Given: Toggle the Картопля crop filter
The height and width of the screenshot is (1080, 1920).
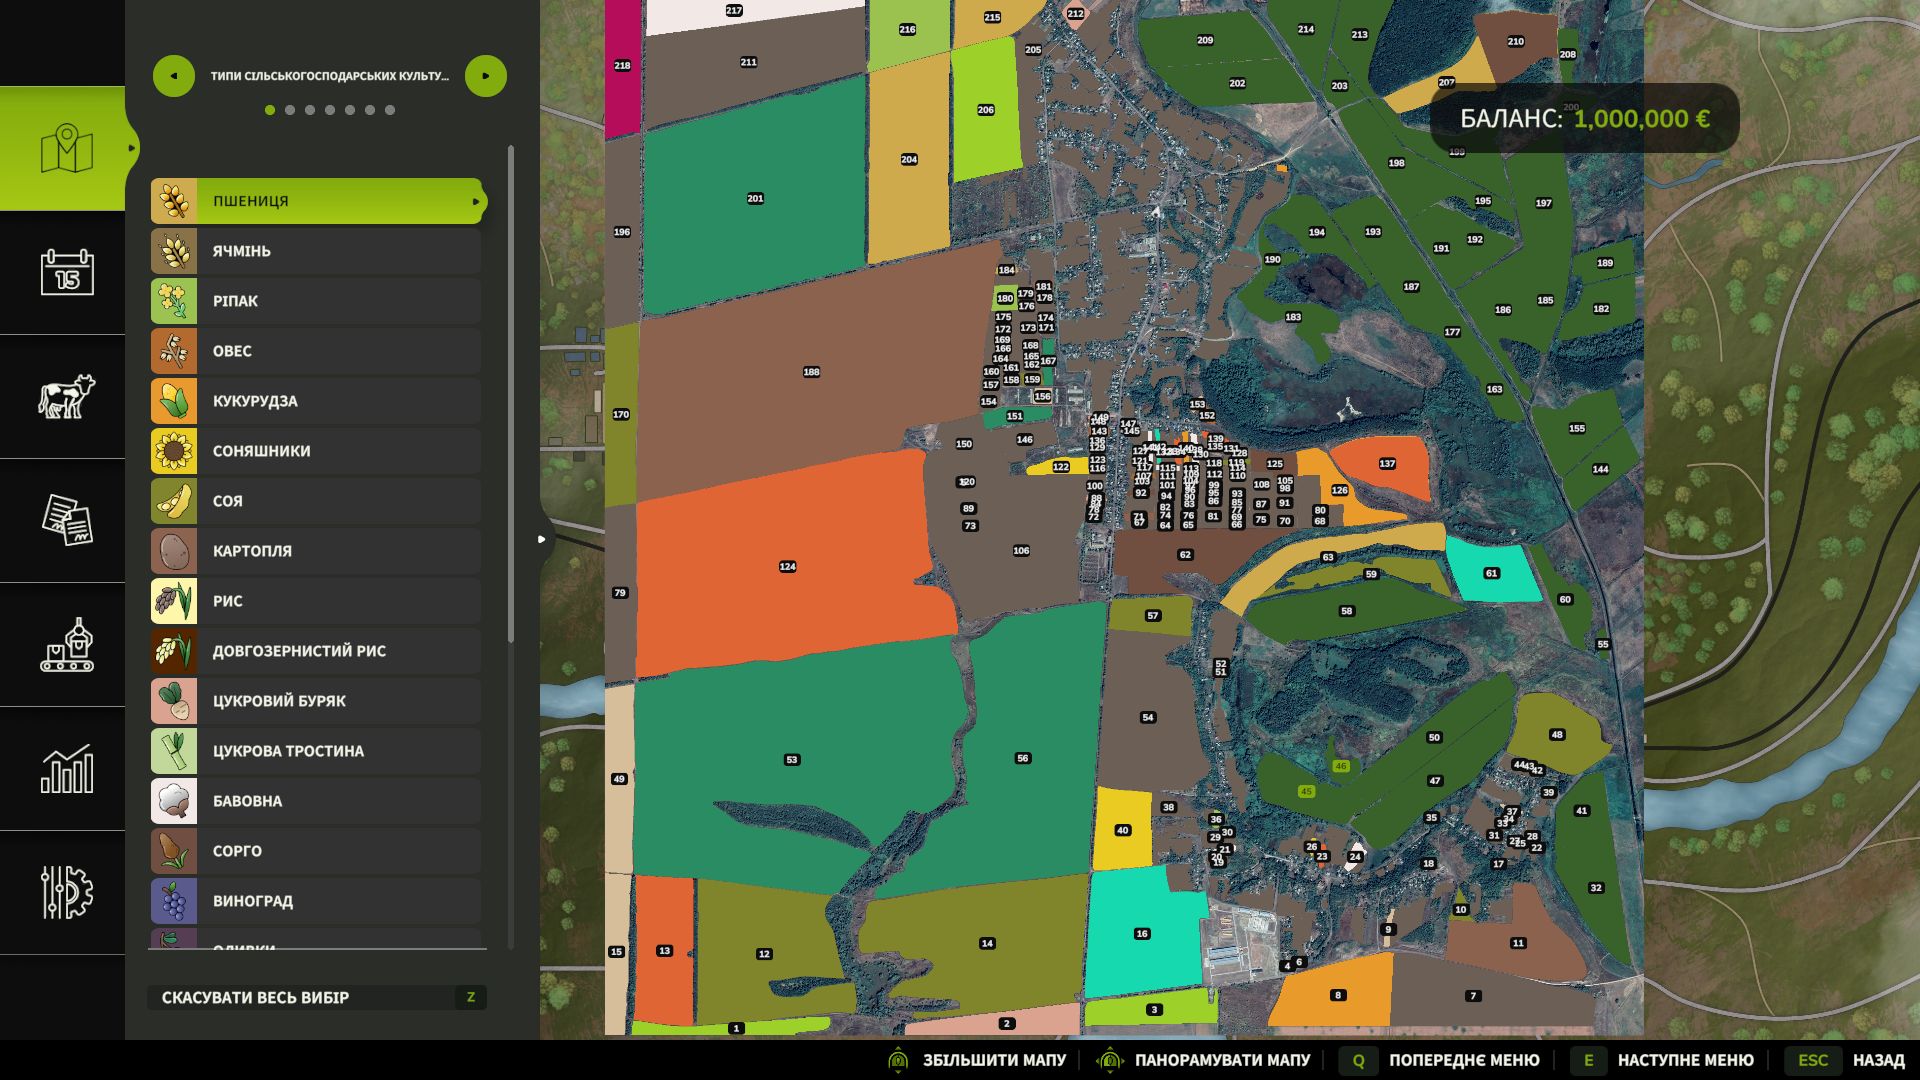Looking at the screenshot, I should tap(317, 551).
